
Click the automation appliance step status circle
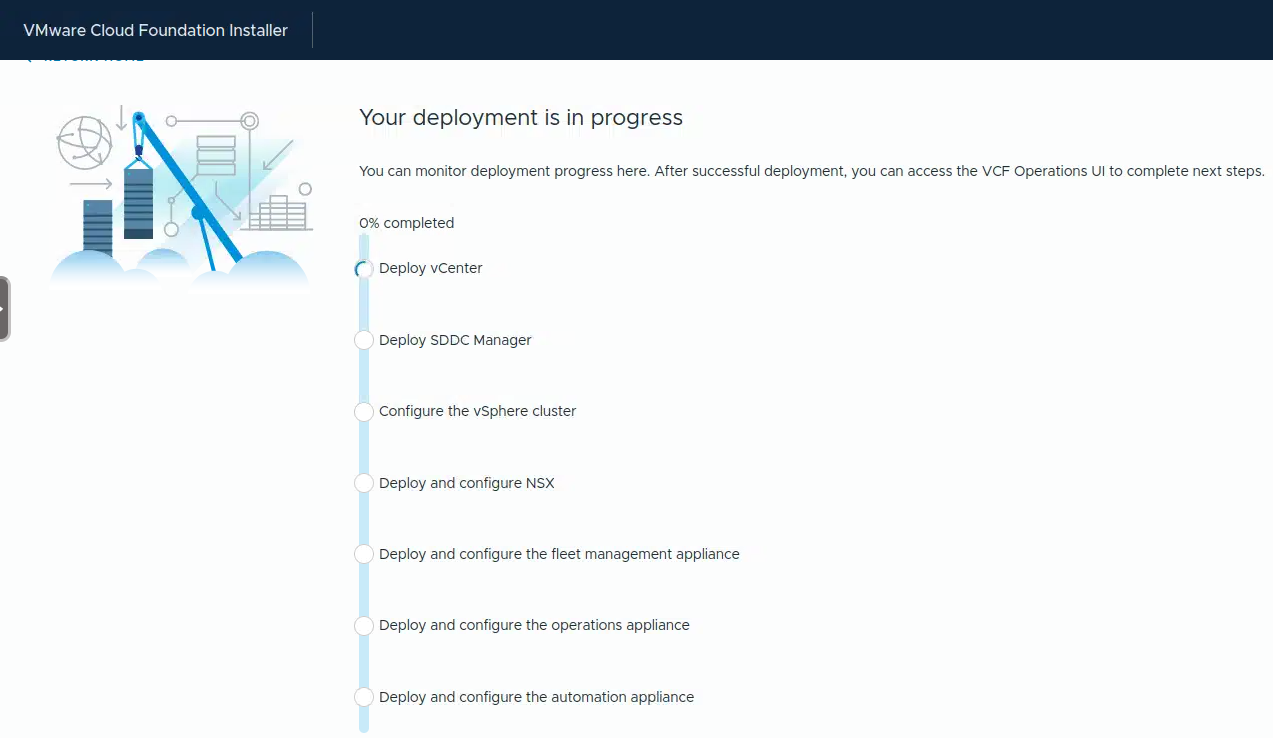364,697
